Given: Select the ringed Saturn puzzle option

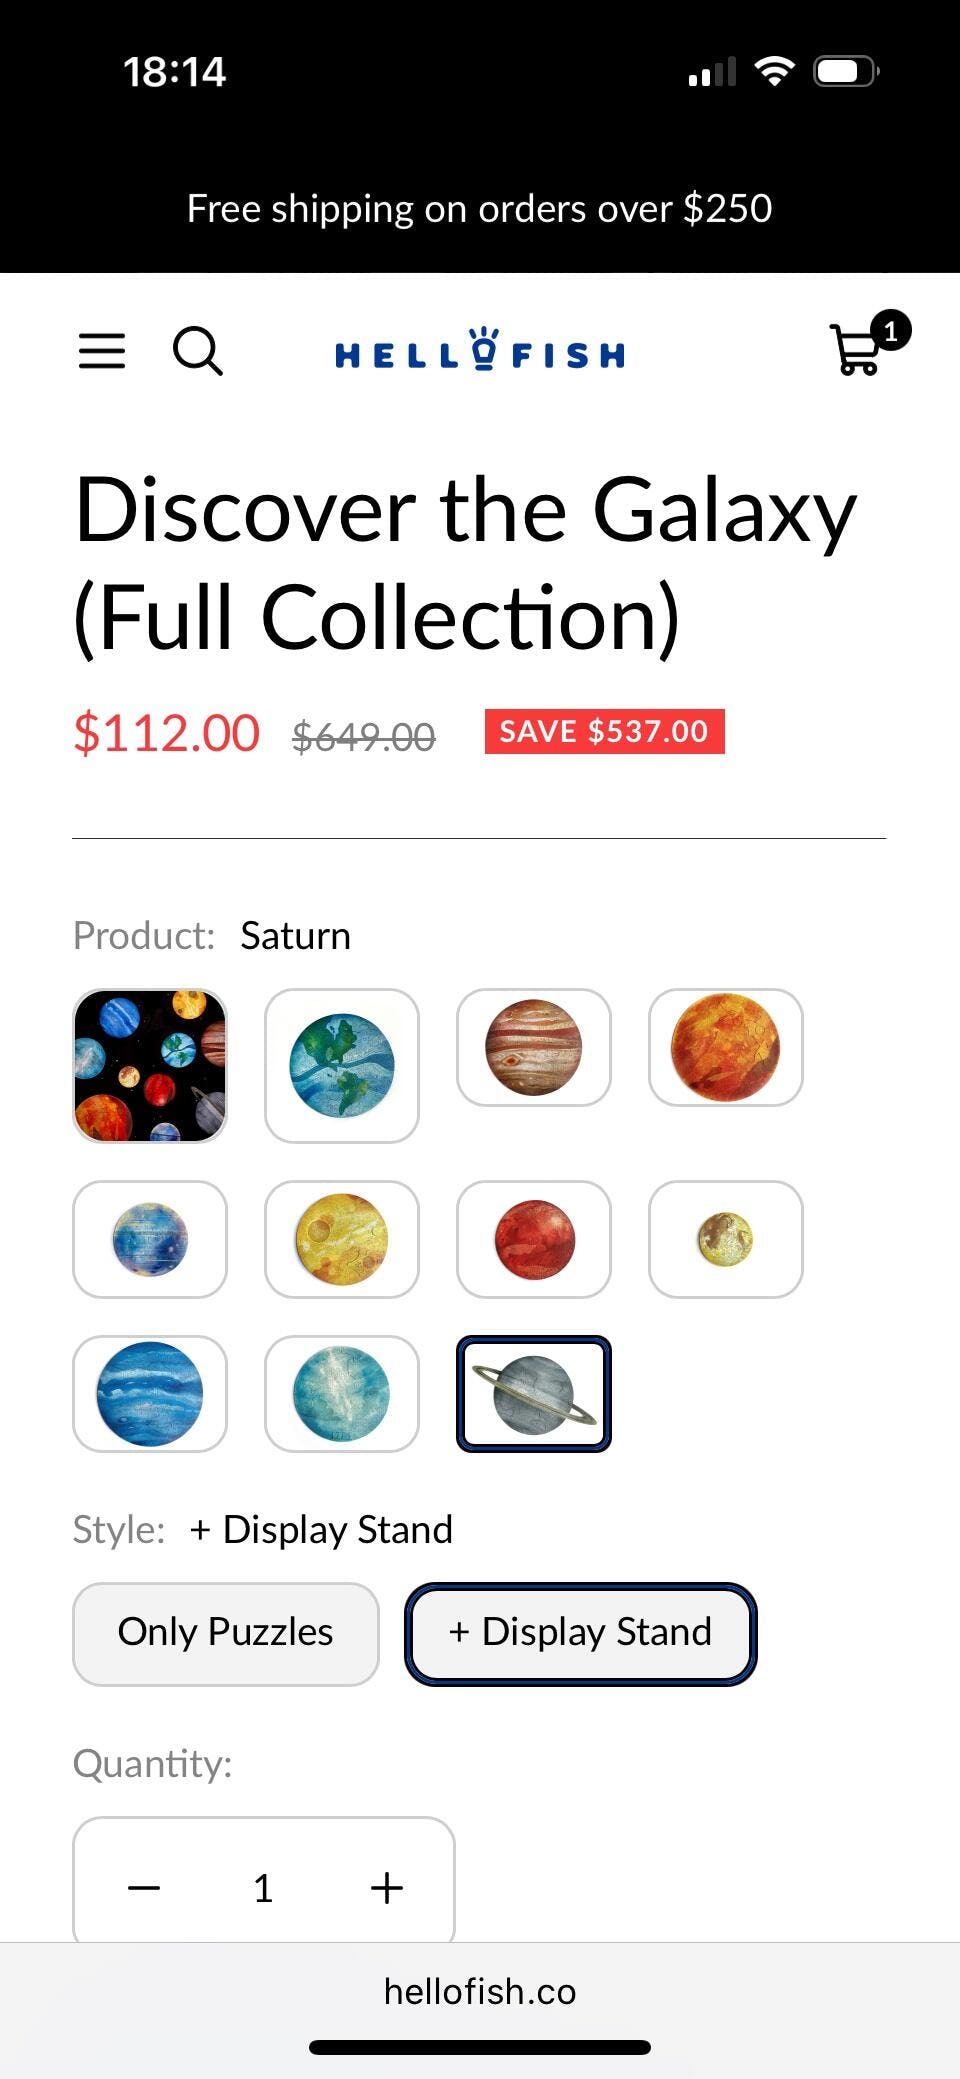Looking at the screenshot, I should pyautogui.click(x=534, y=1393).
